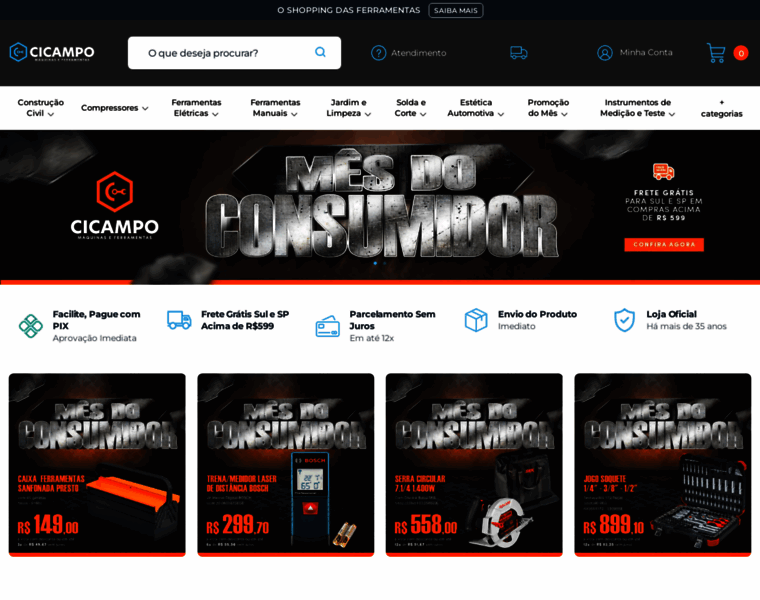The image size is (760, 600).
Task: Click the Atendimento help icon
Action: [378, 53]
